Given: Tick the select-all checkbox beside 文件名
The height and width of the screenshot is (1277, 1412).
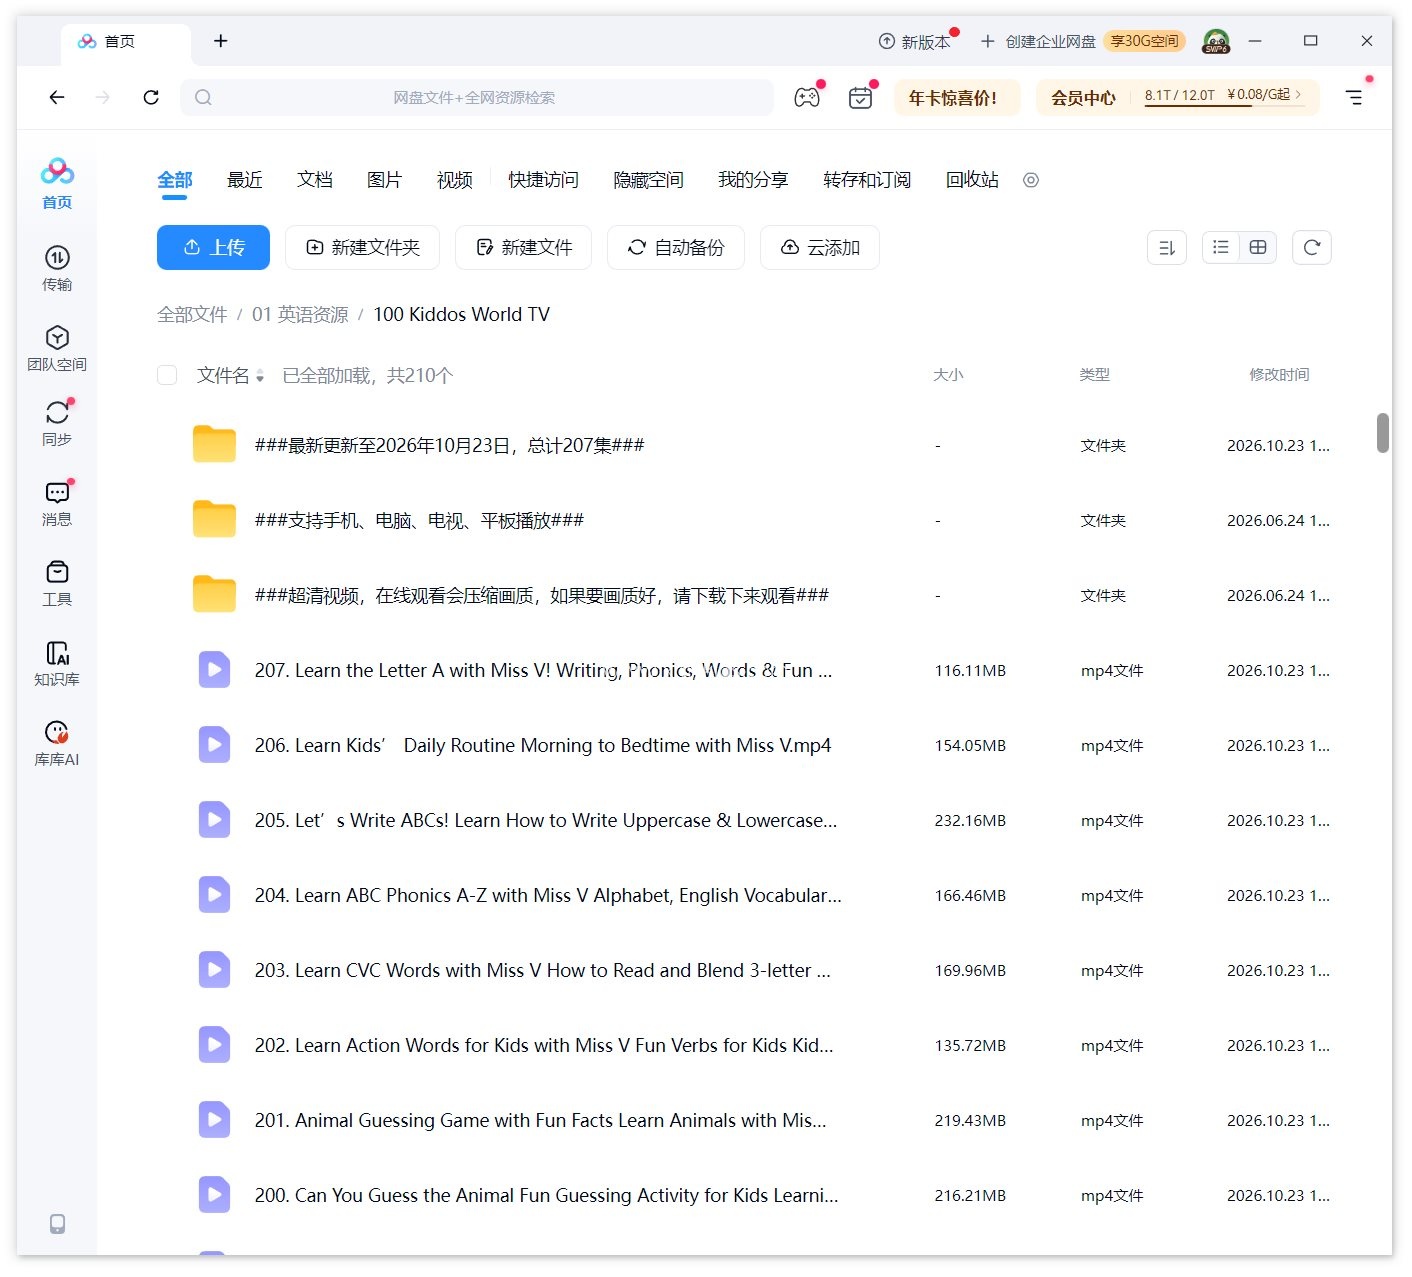Looking at the screenshot, I should 167,375.
